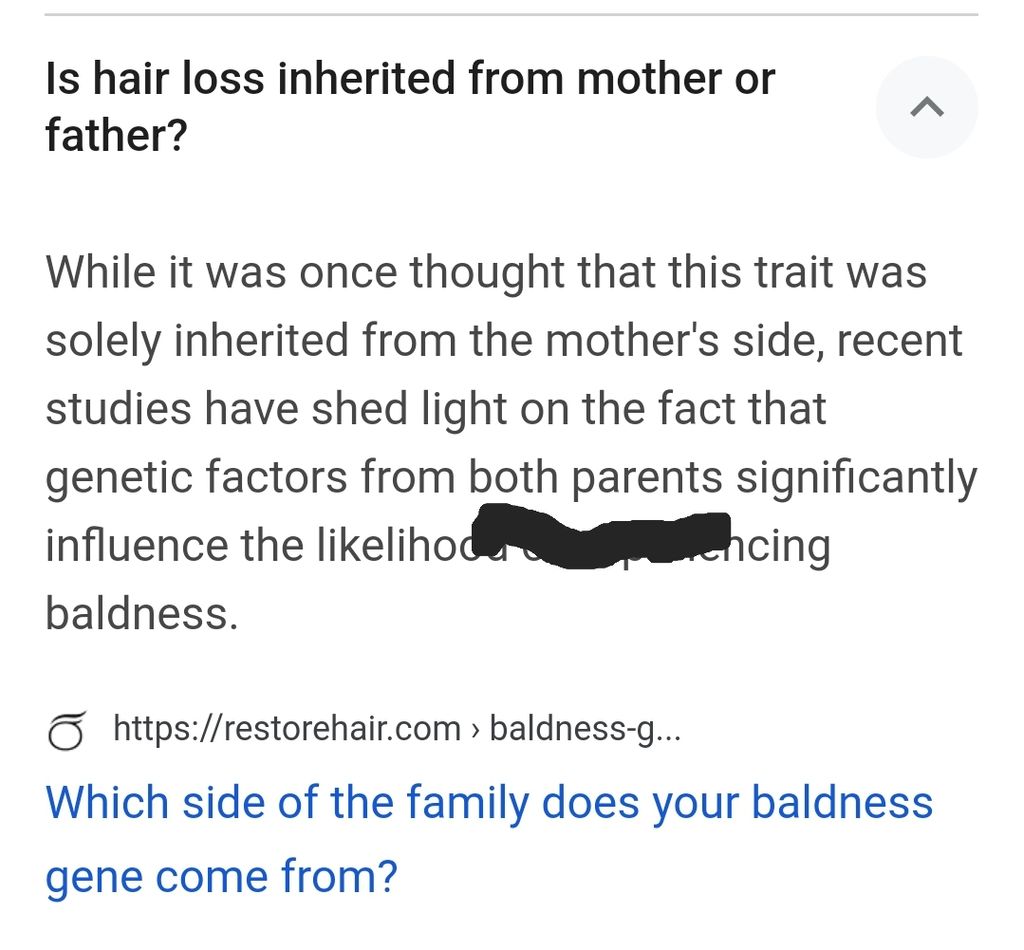Click the black scribble redaction mark
This screenshot has height=950, width=1024.
click(x=601, y=536)
